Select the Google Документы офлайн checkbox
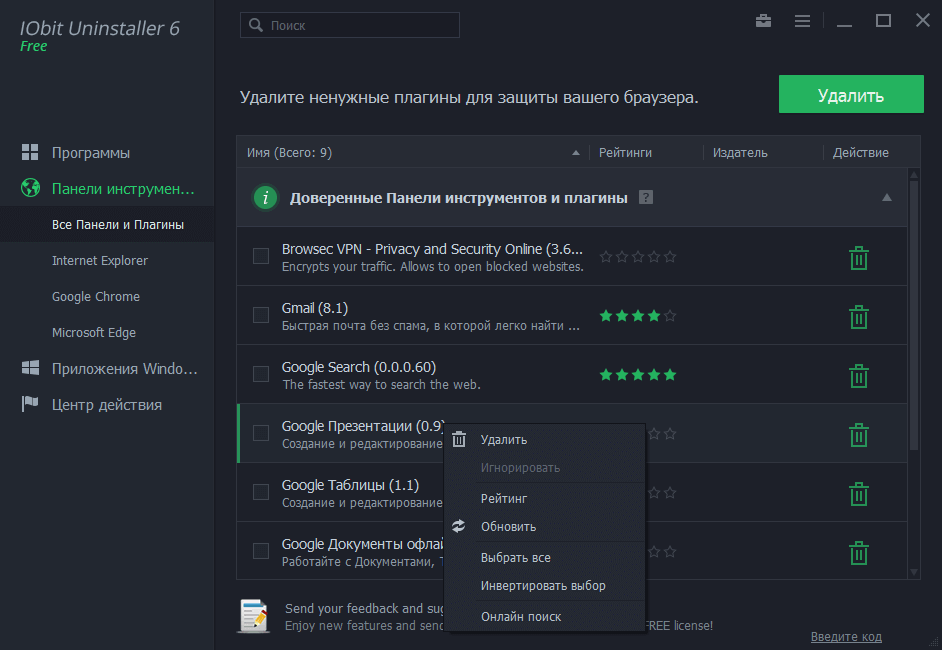942x650 pixels. [x=261, y=550]
